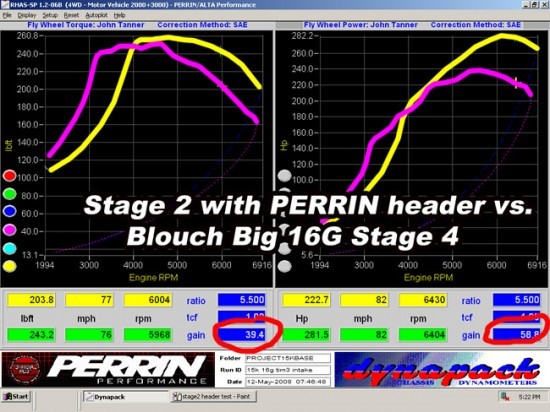Open the Display menu
Image resolution: width=550 pixels, height=412 pixels.
[27, 15]
